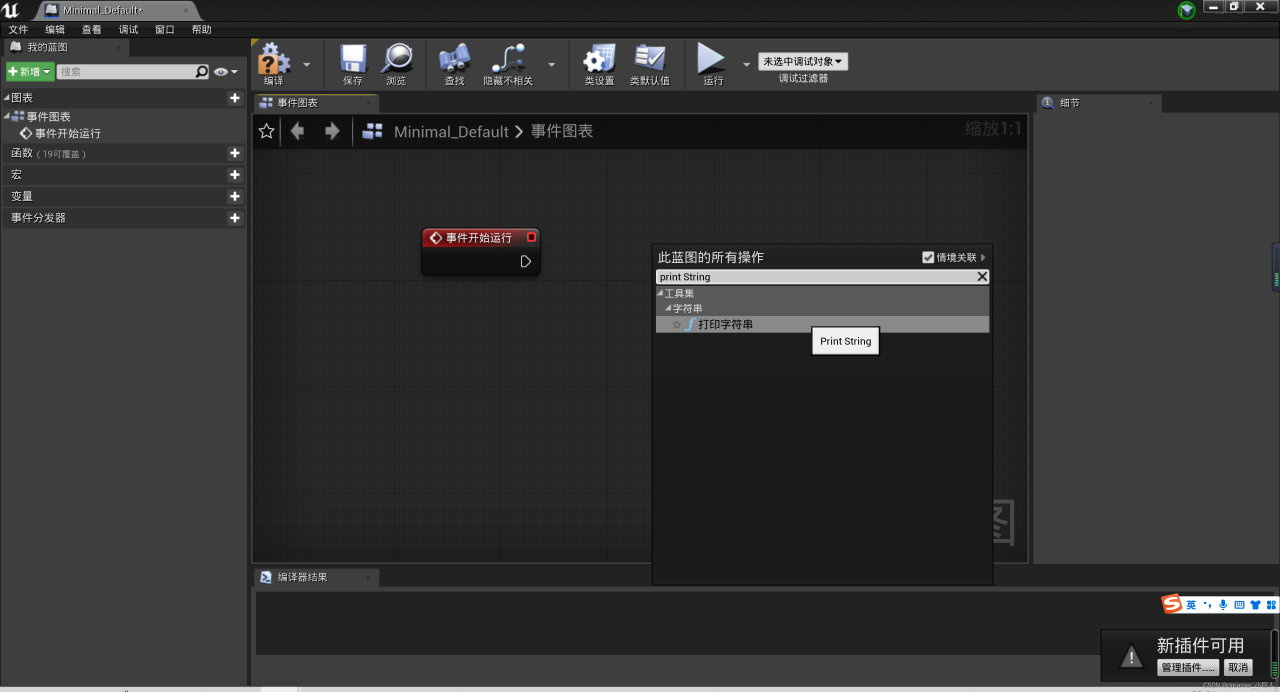The height and width of the screenshot is (692, 1280).
Task: Click the 事件图表 breadcrumb text
Action: point(562,131)
